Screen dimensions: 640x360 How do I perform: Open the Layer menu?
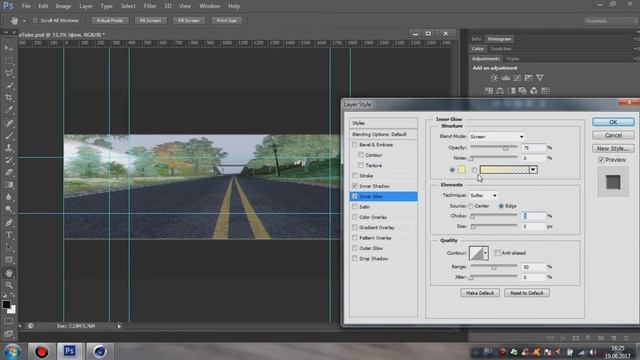coord(86,6)
